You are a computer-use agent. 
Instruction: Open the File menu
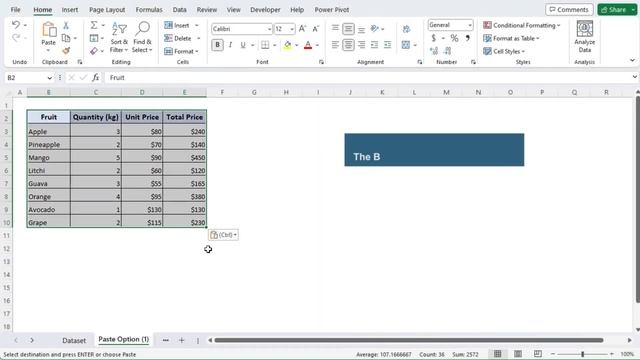[16, 9]
